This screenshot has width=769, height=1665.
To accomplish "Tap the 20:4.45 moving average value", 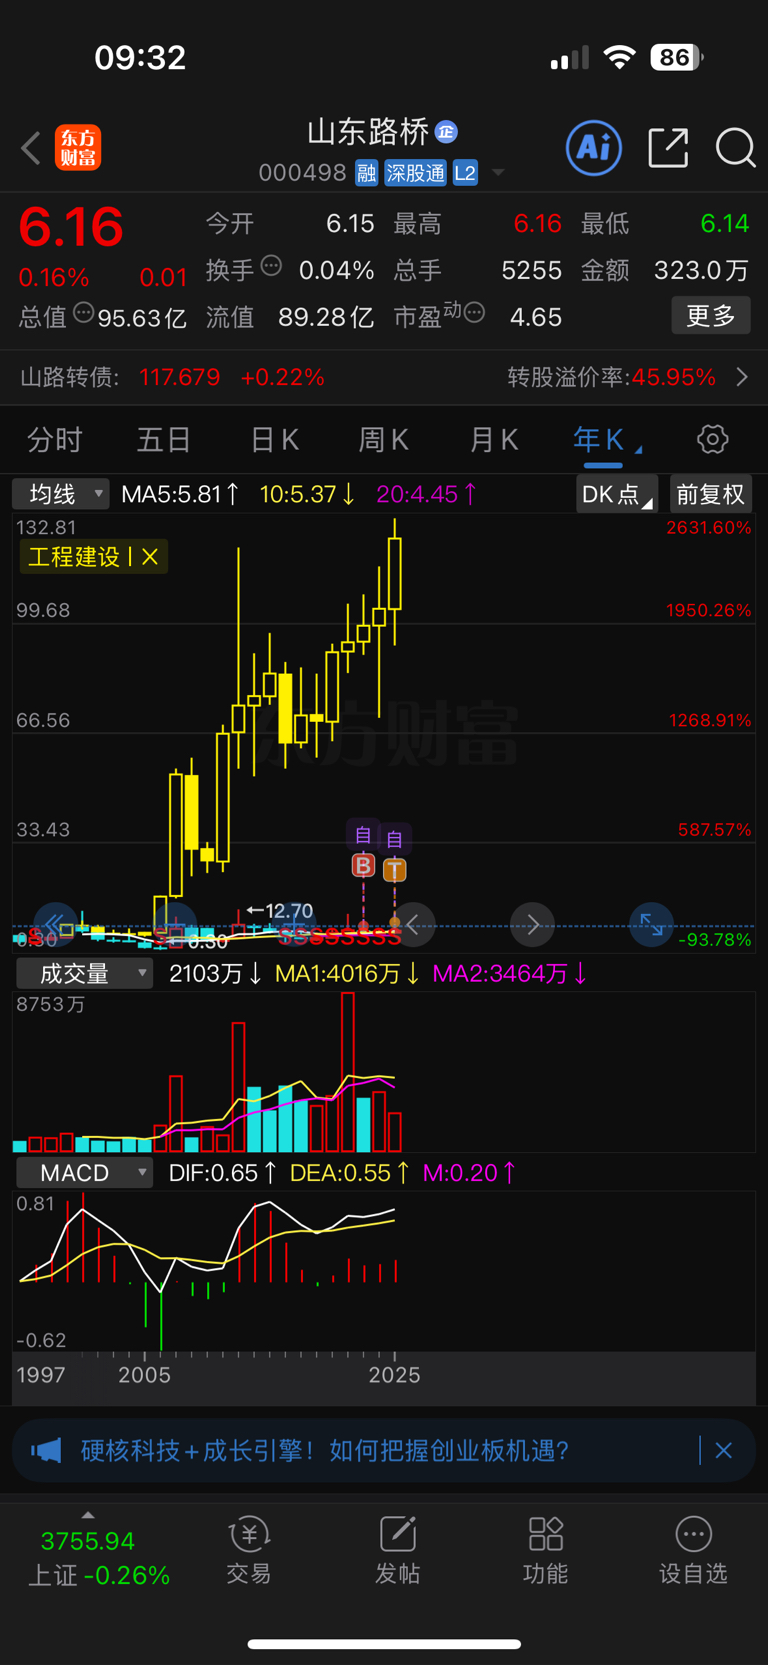I will point(427,494).
